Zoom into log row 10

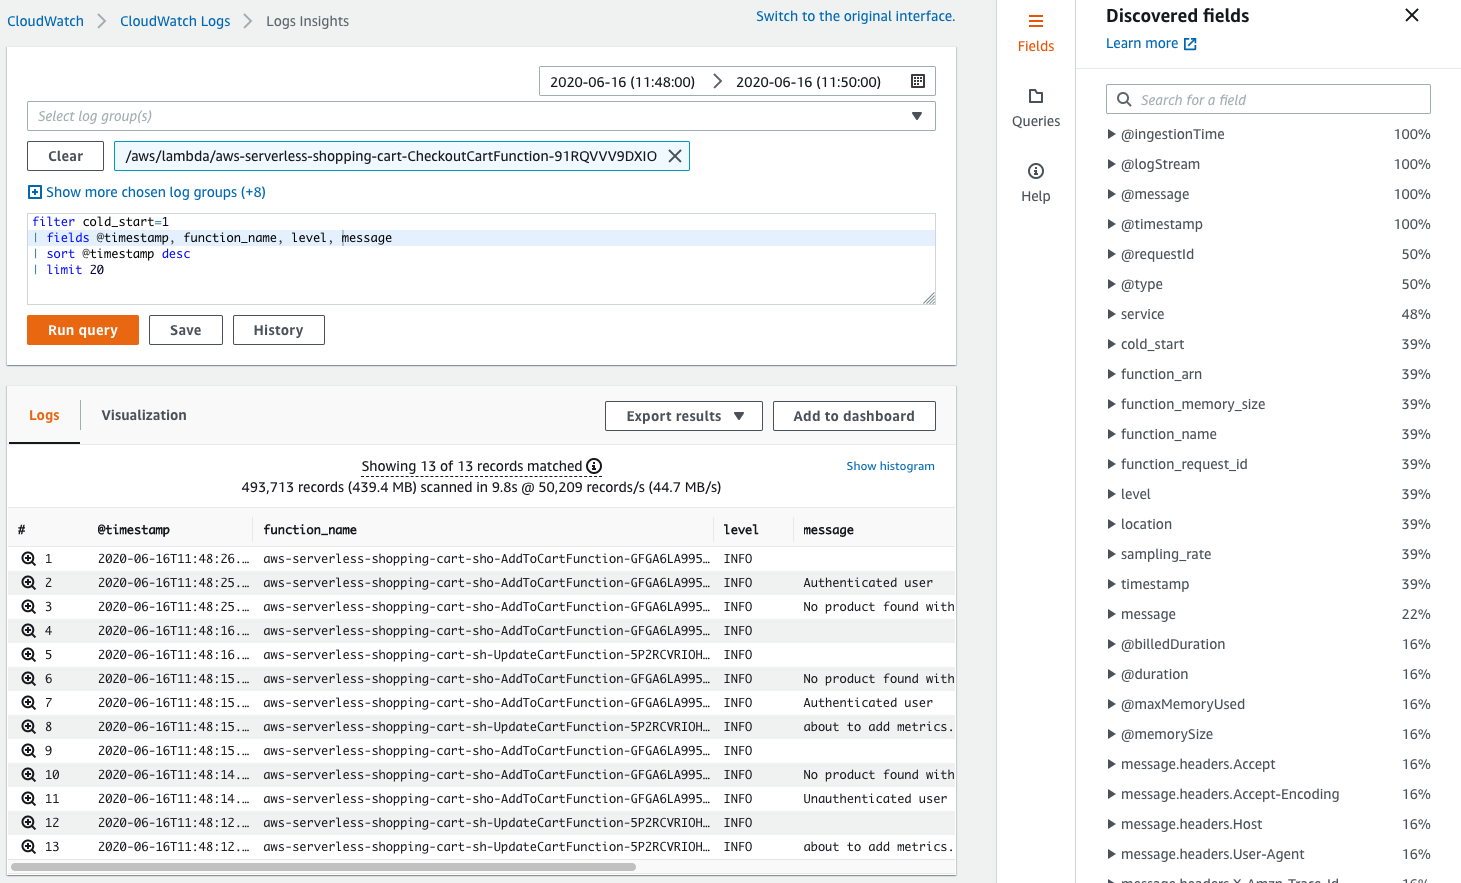point(29,775)
